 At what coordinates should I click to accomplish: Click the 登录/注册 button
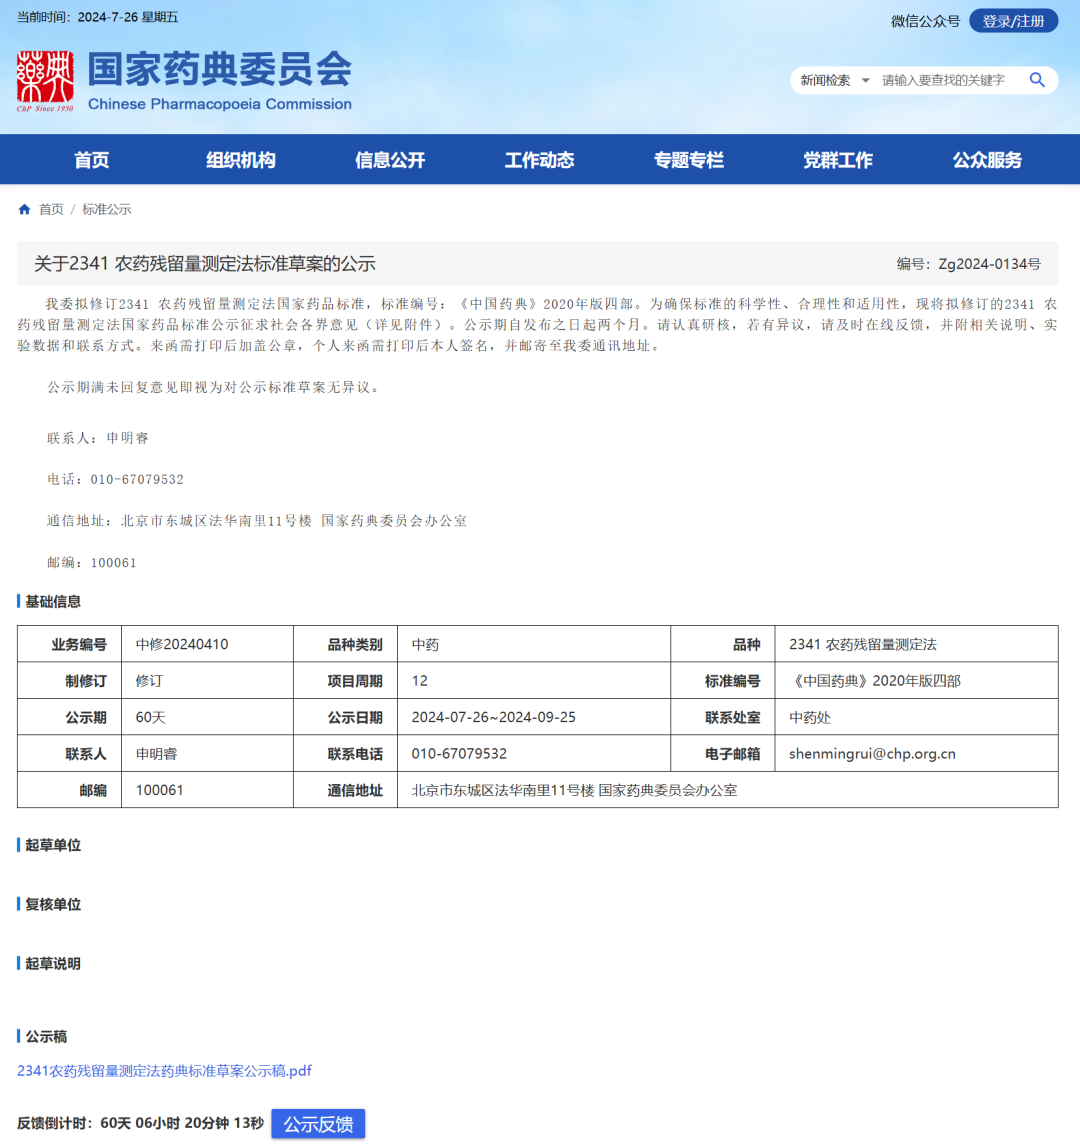[1013, 20]
